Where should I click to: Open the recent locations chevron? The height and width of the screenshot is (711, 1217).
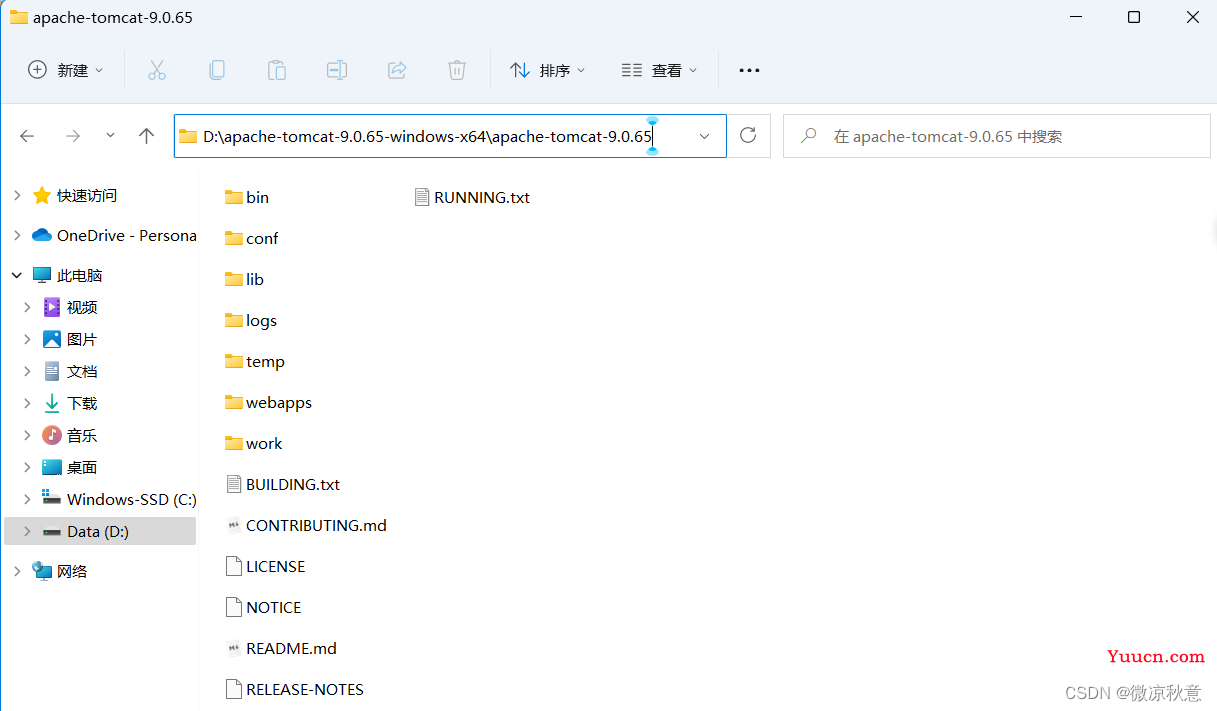(110, 135)
